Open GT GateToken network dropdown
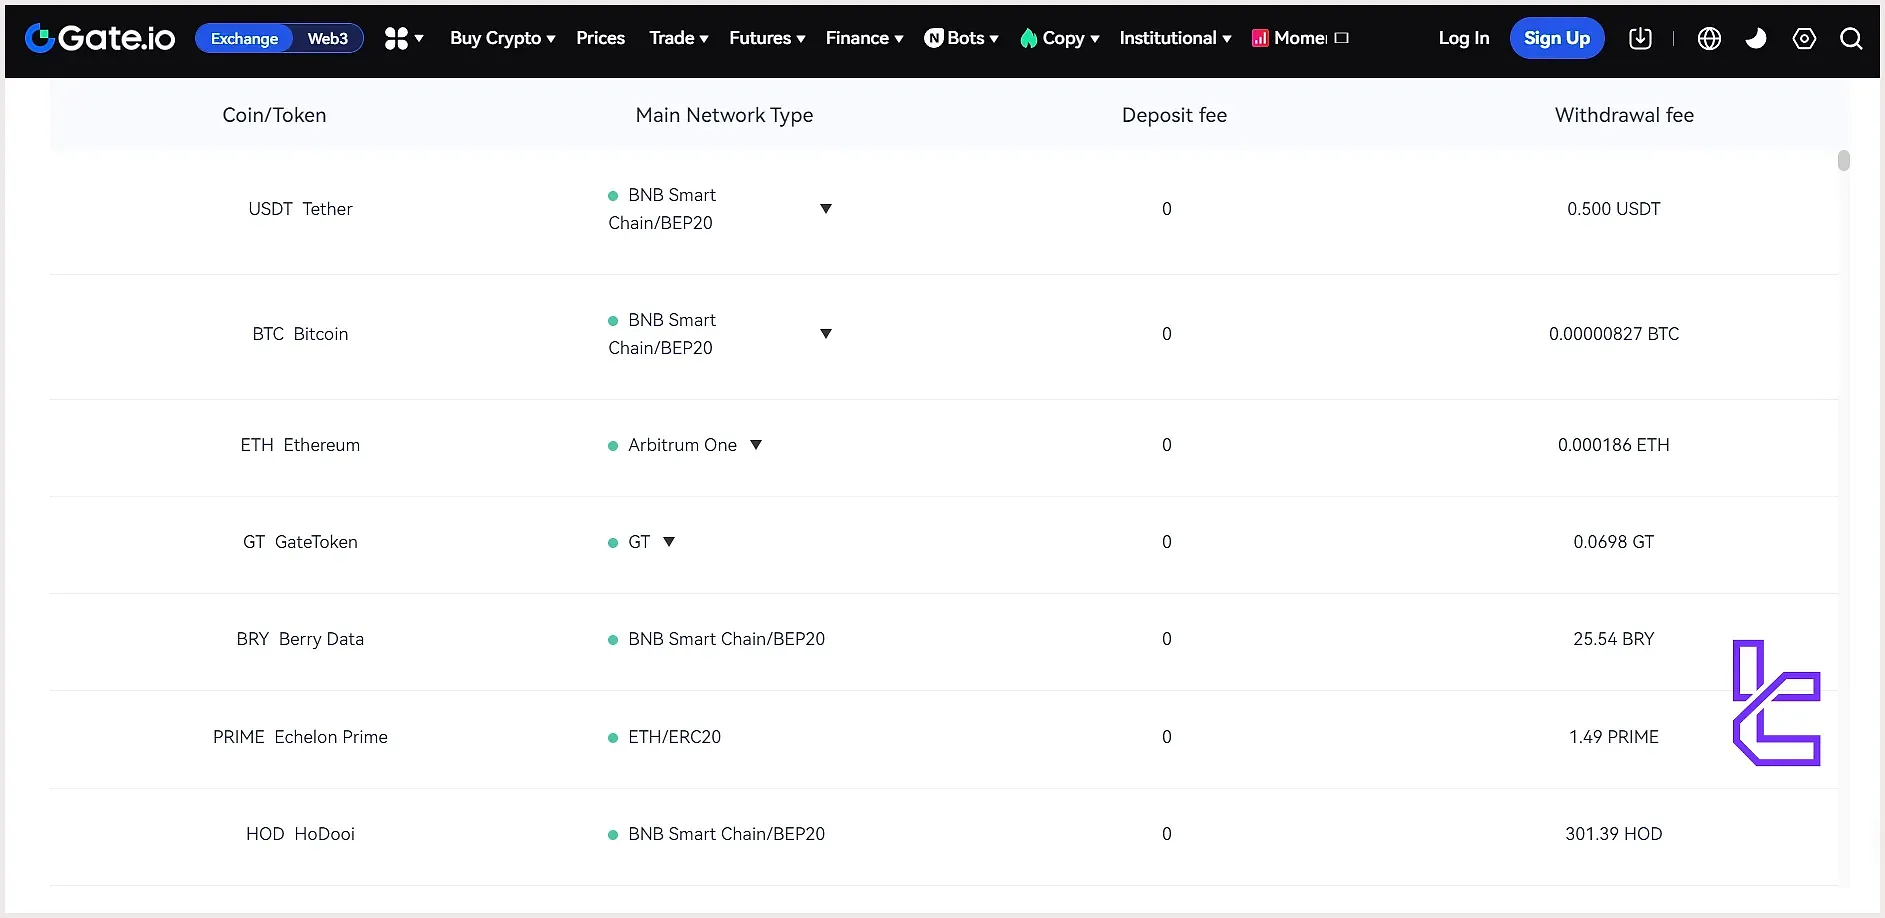This screenshot has width=1885, height=918. [669, 542]
